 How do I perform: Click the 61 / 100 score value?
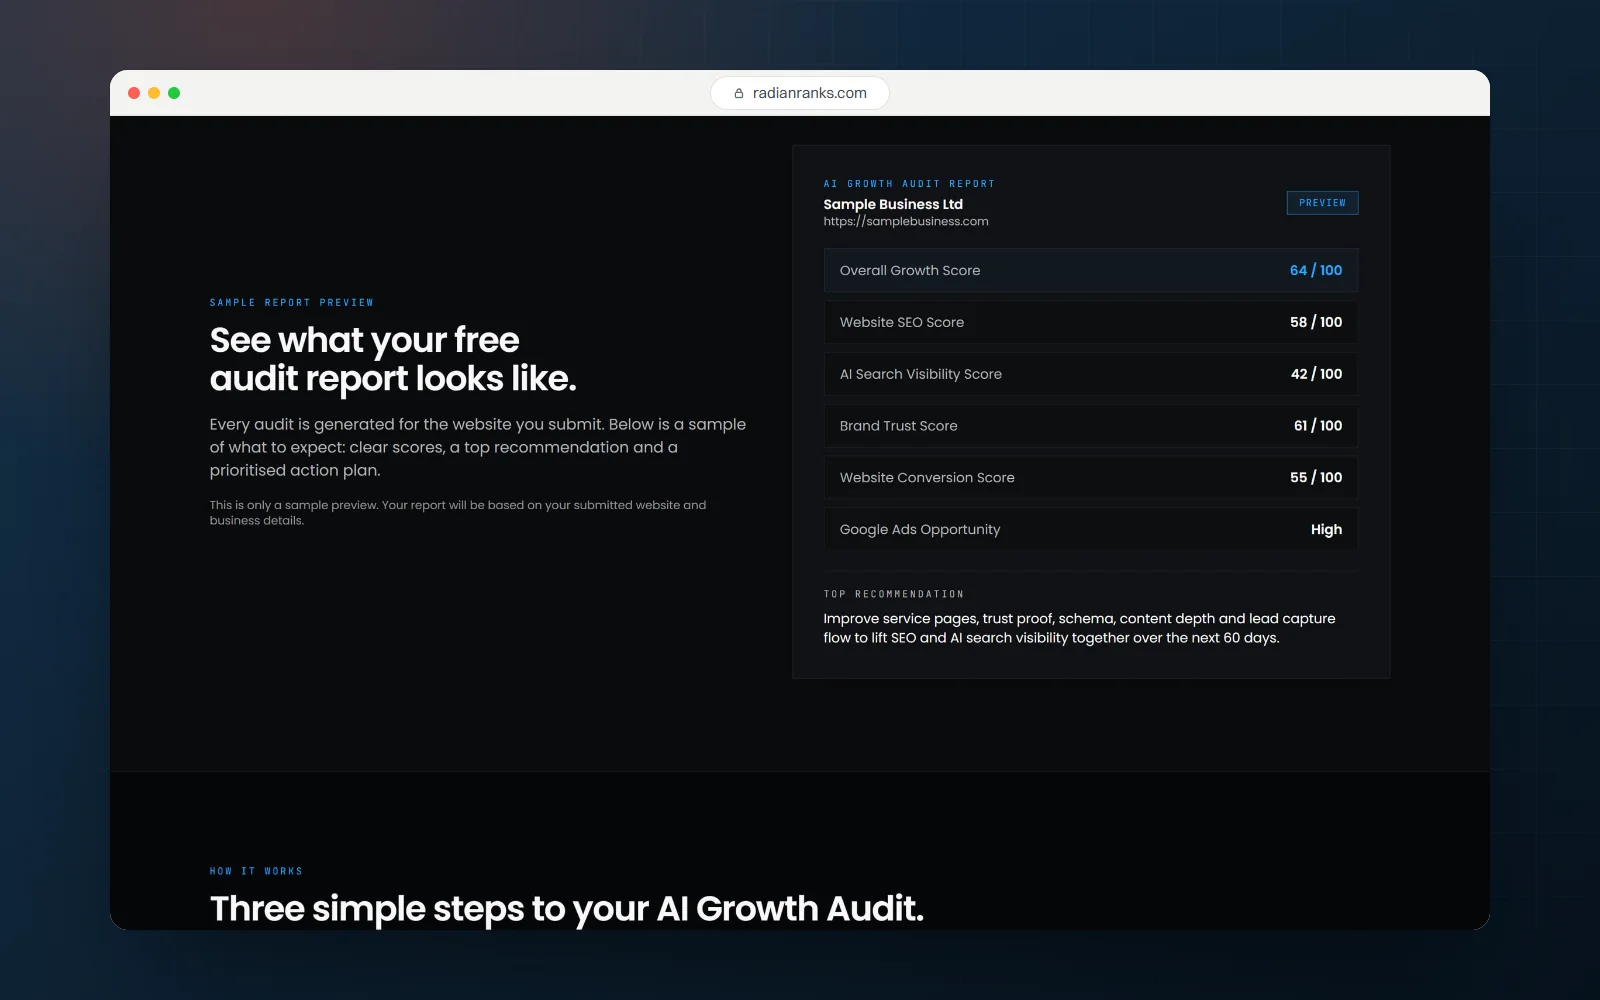click(1318, 426)
